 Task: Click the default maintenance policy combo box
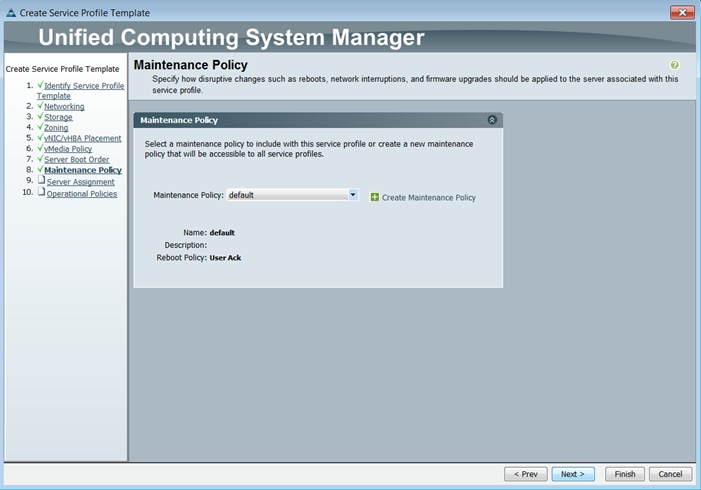point(292,194)
